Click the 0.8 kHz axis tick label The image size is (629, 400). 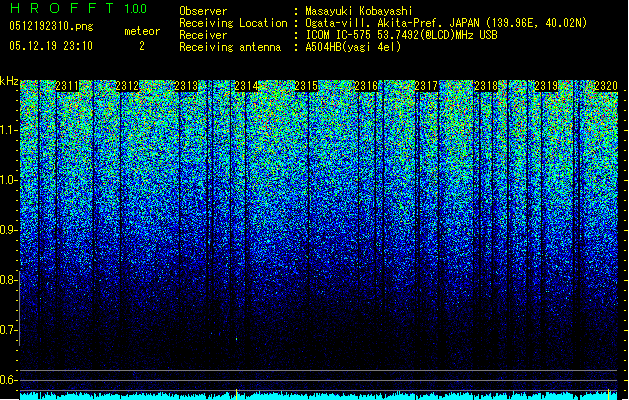(9, 280)
